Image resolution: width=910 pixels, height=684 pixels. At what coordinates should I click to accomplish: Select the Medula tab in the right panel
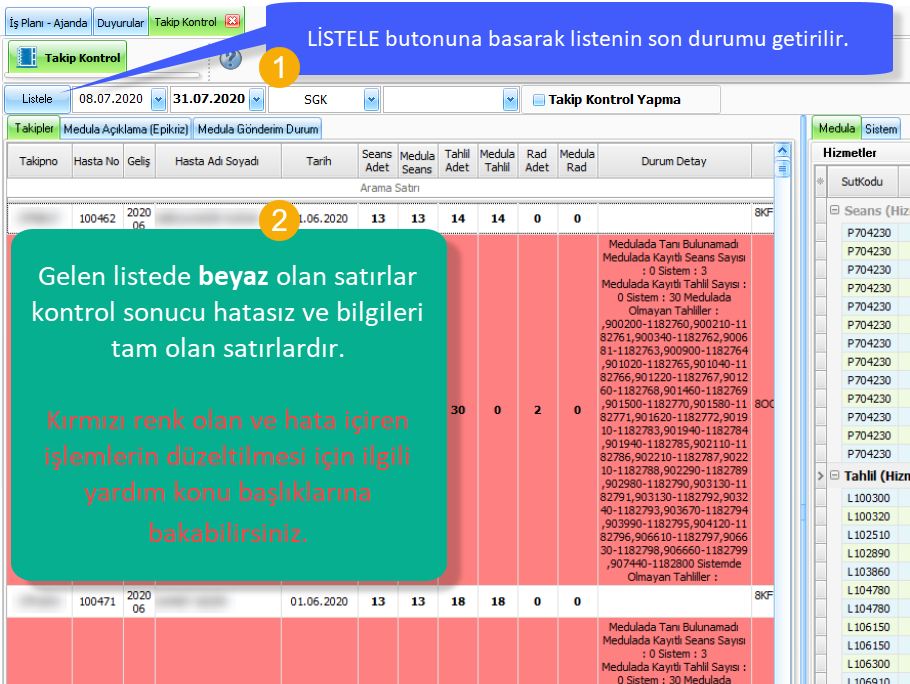(836, 128)
